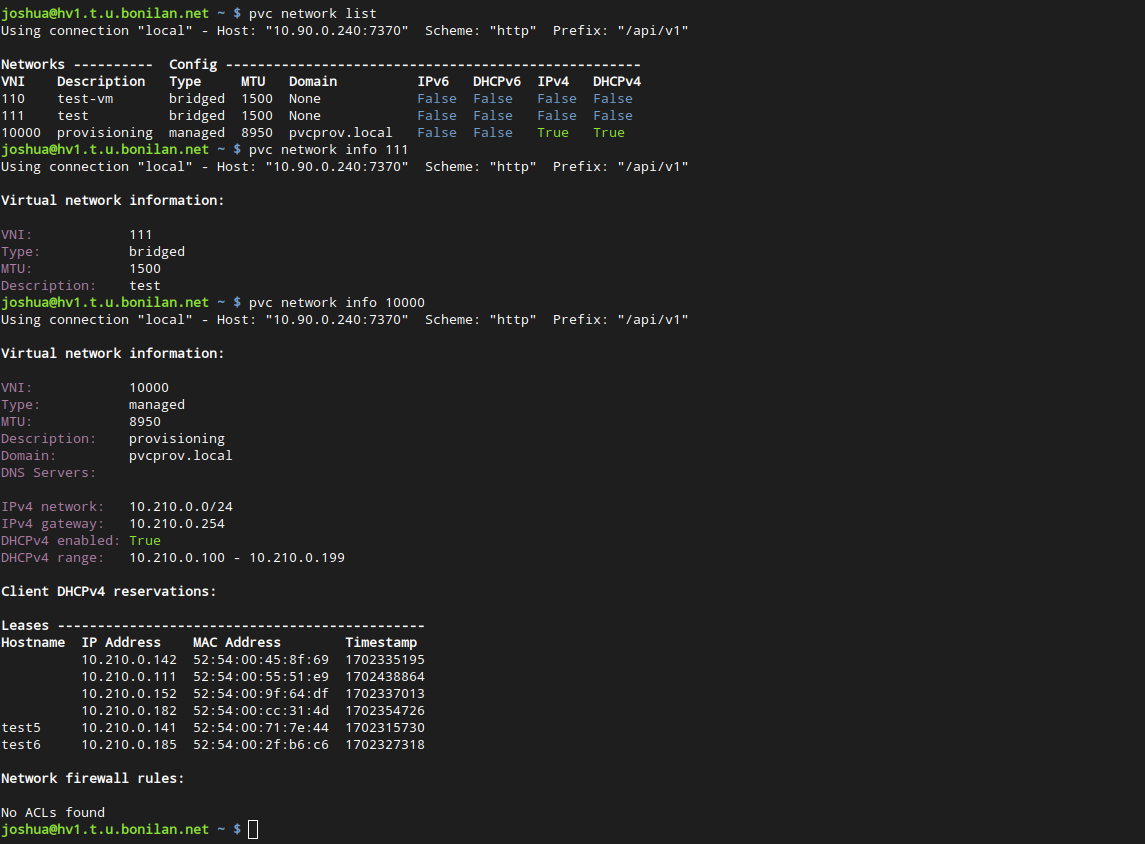Click the 'provisioning' description in the networks table
The width and height of the screenshot is (1145, 844).
[x=105, y=132]
